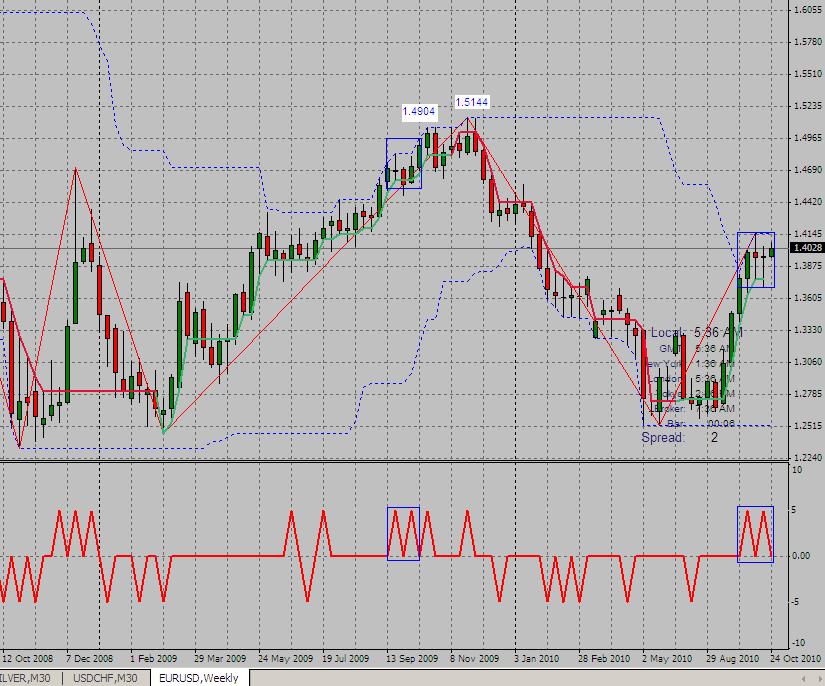Viewport: 825px width, 686px height.
Task: Click the 0.00 indicator scale label
Action: click(x=802, y=556)
